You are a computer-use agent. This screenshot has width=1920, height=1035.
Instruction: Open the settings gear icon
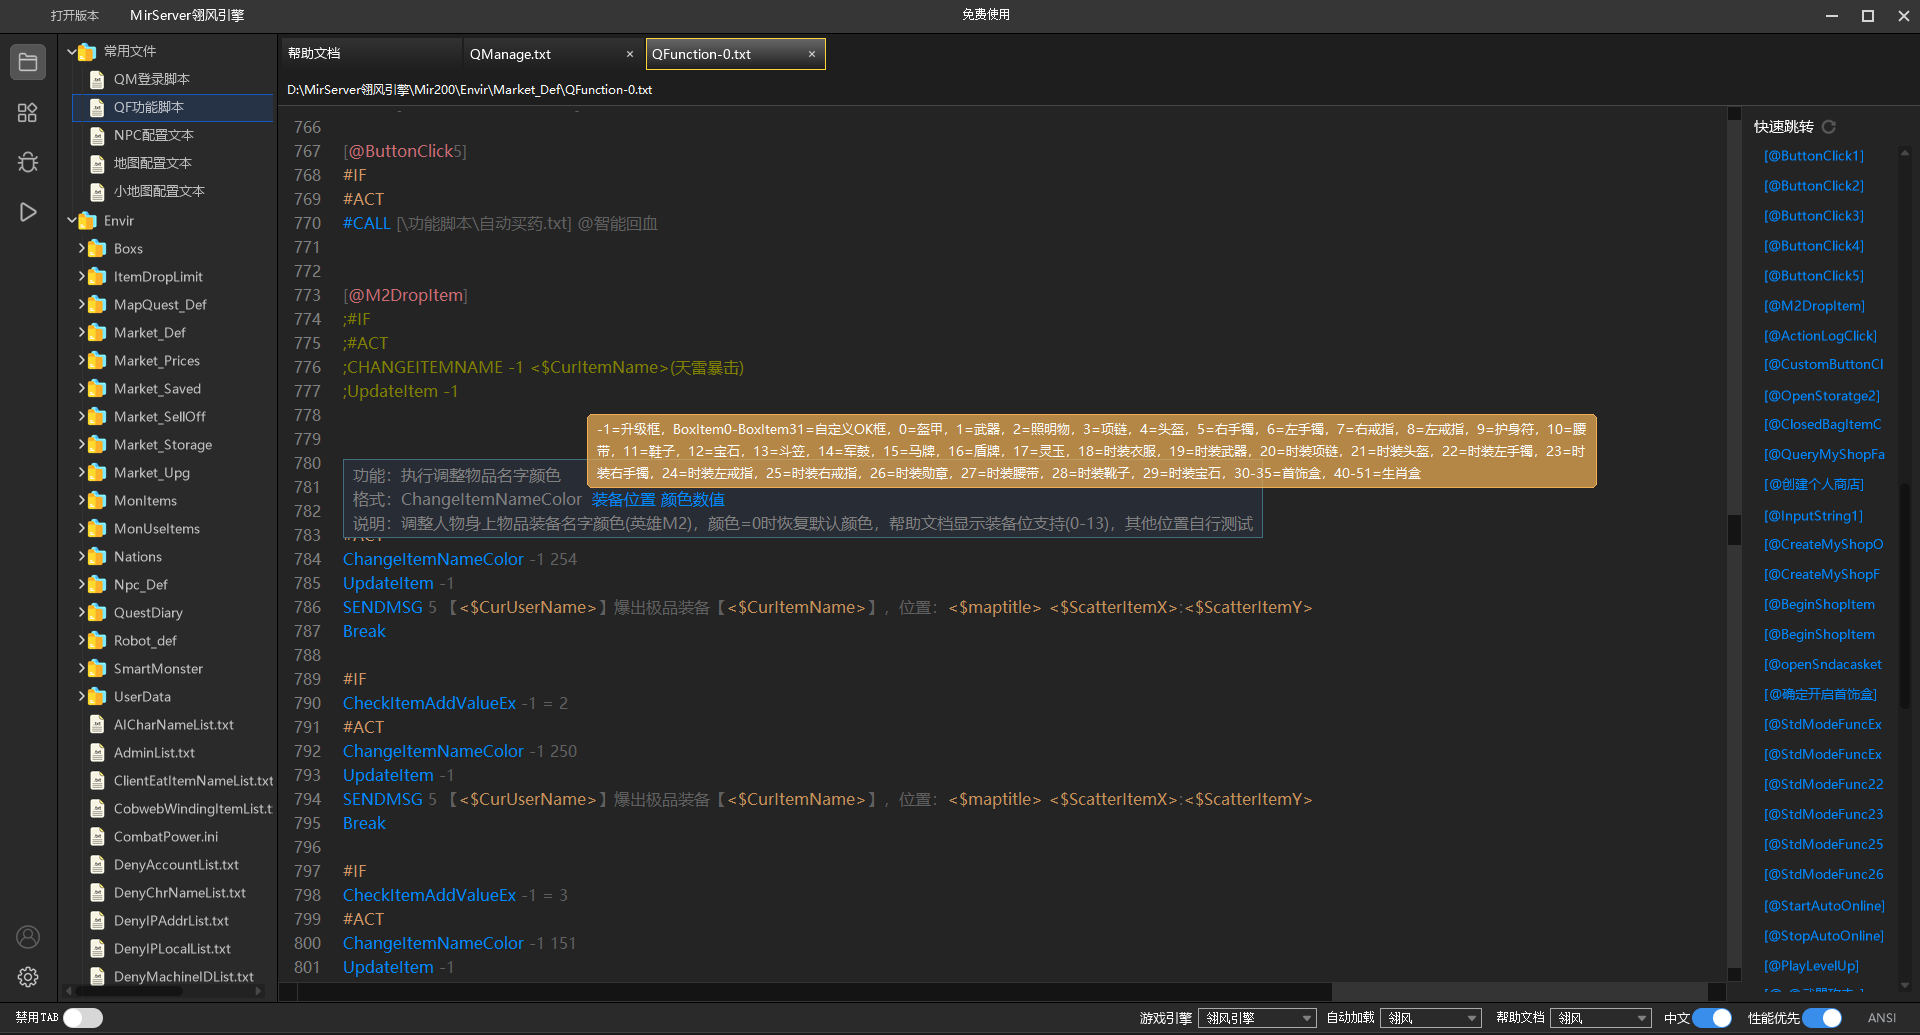pos(28,977)
